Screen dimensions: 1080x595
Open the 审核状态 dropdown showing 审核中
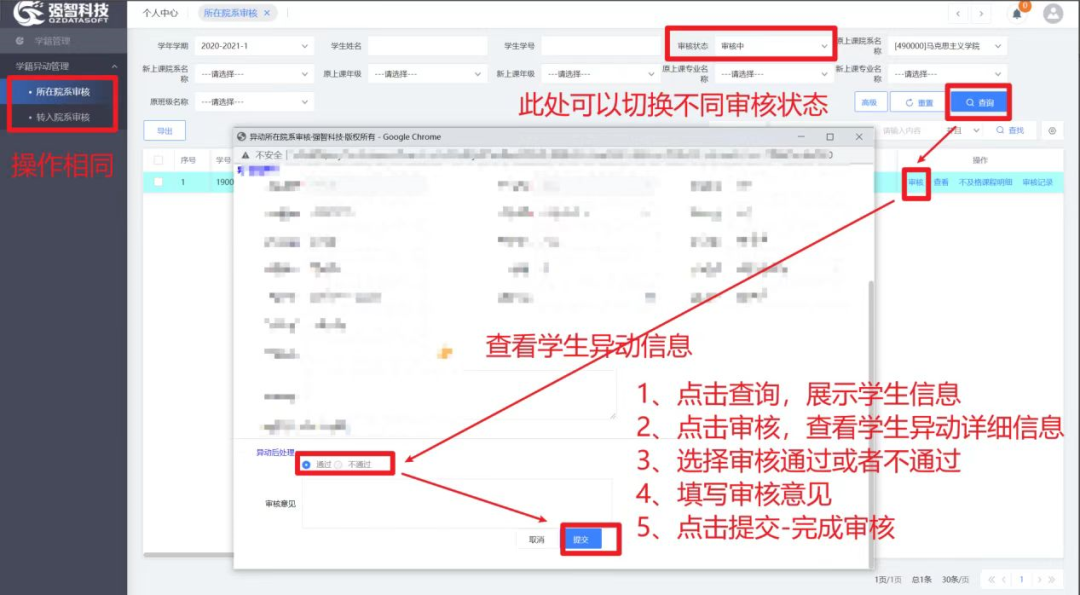point(775,44)
